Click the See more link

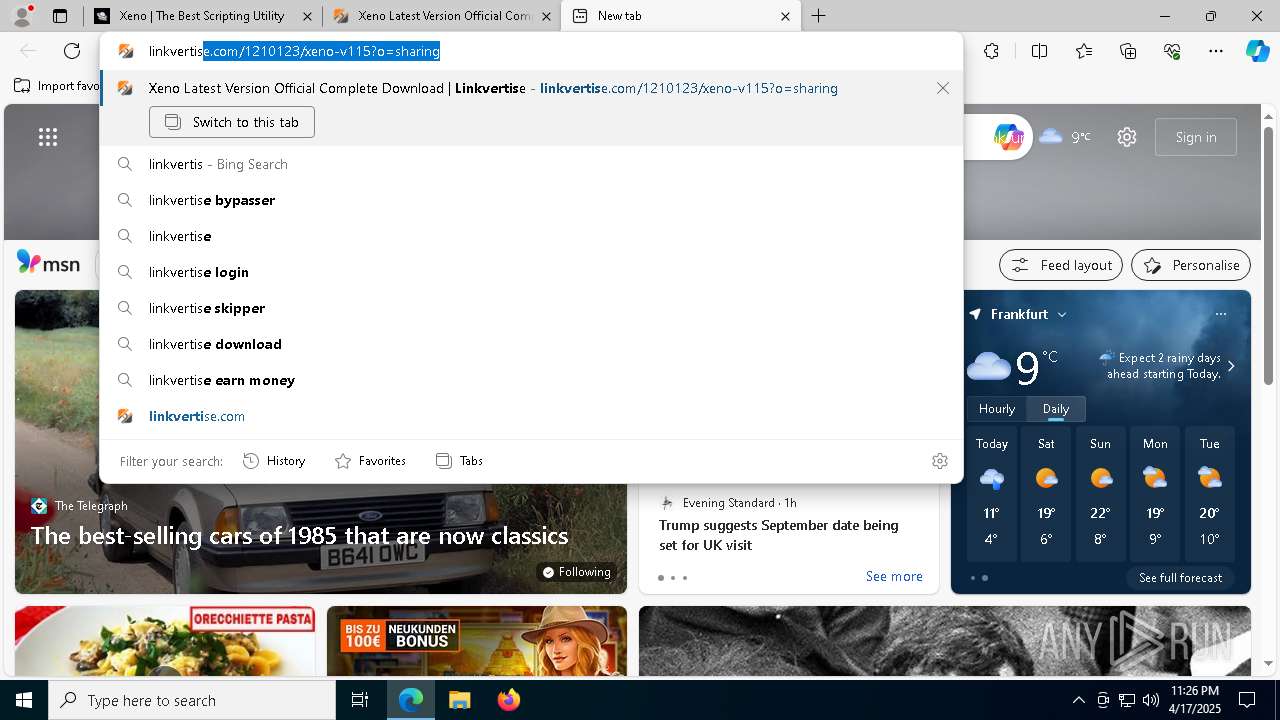(x=894, y=576)
